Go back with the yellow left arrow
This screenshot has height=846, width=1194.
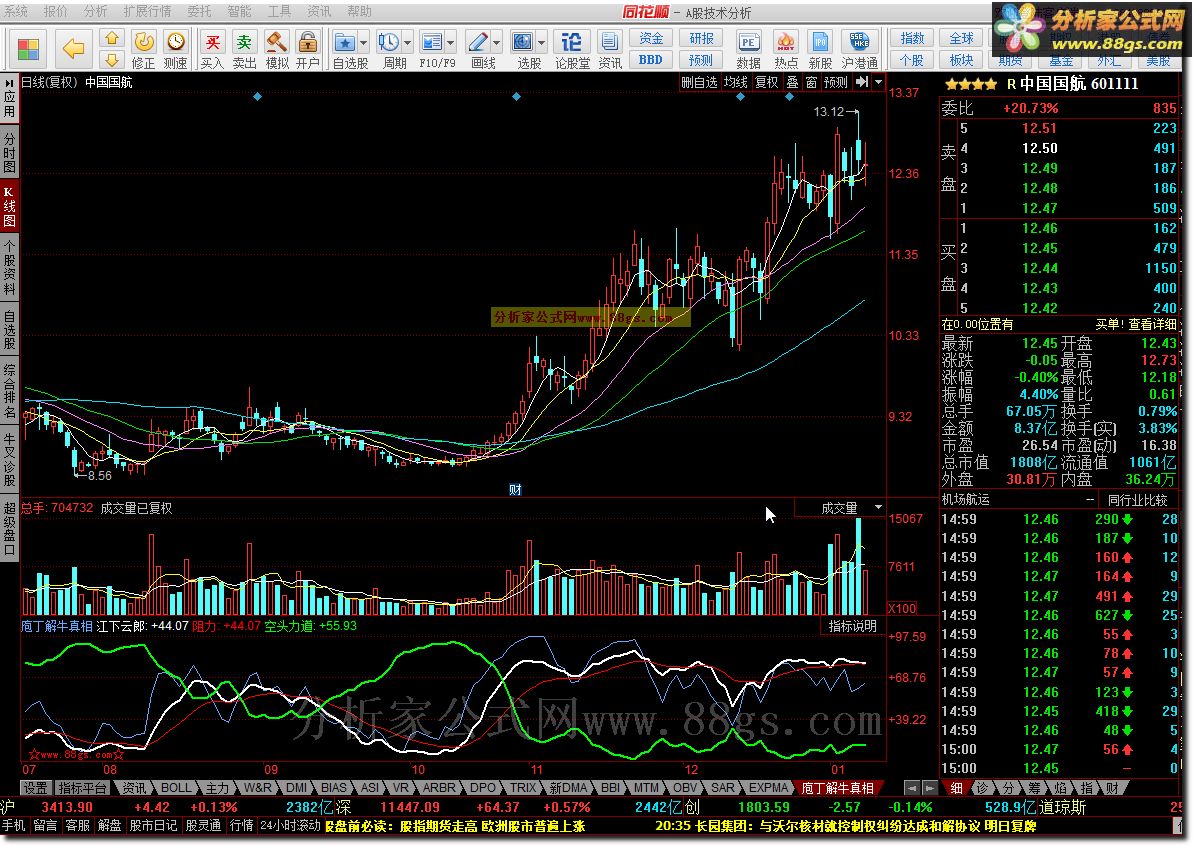tap(73, 49)
